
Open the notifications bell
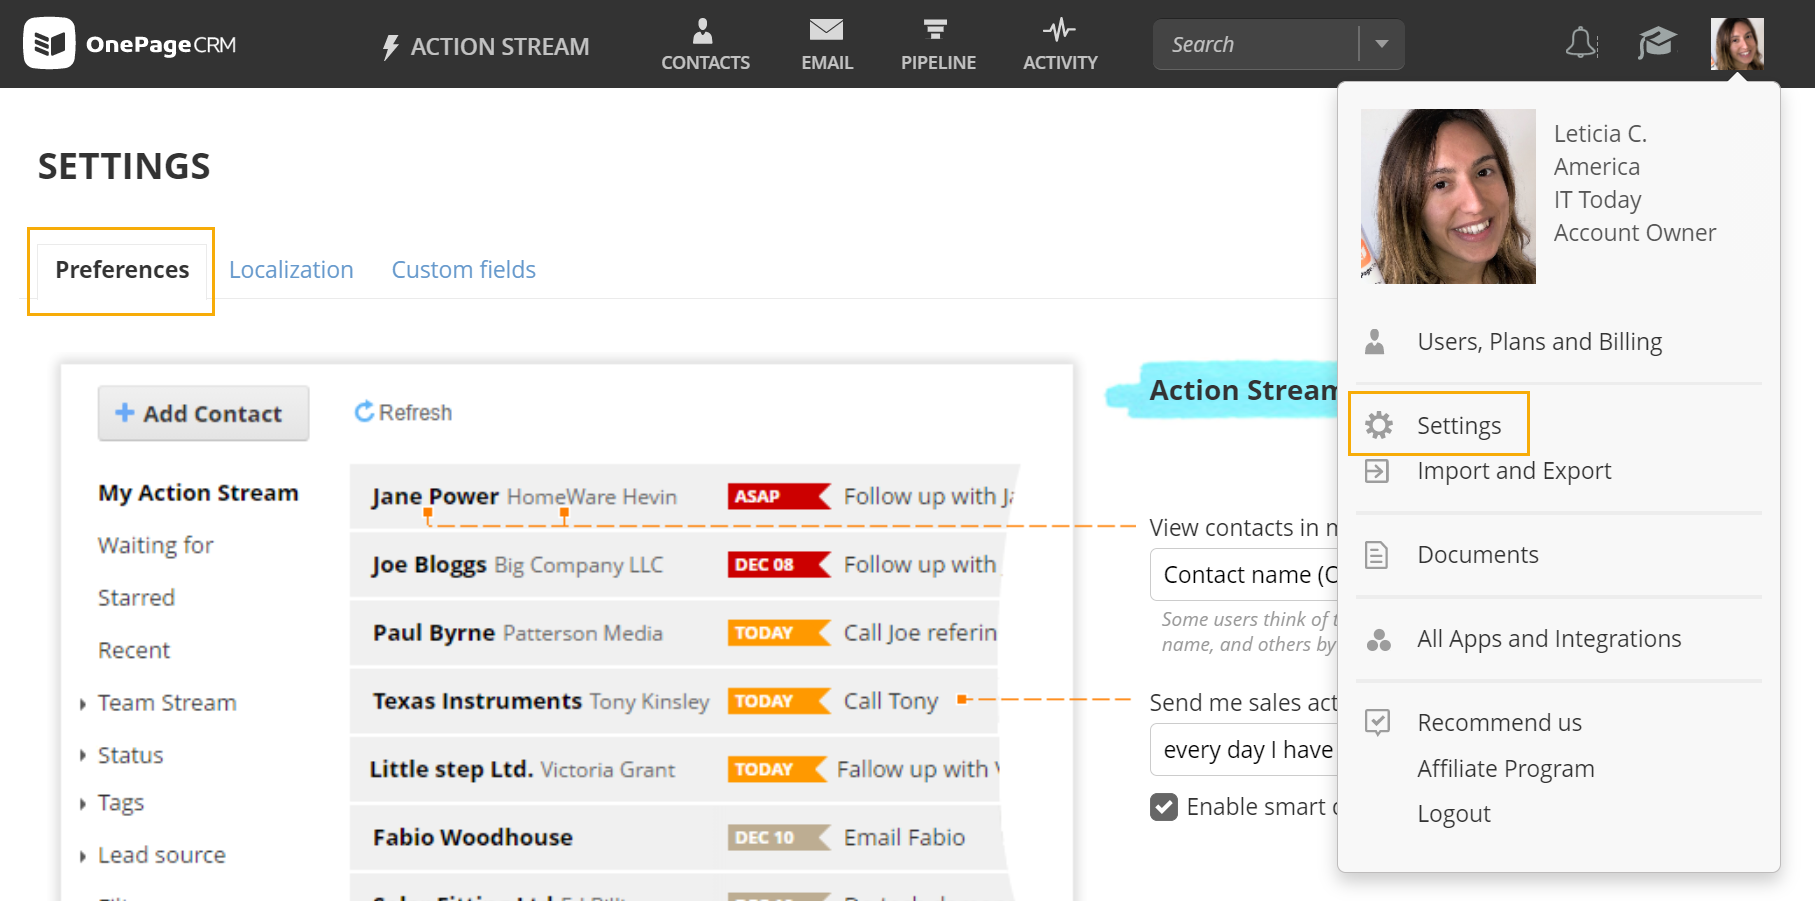pos(1581,43)
